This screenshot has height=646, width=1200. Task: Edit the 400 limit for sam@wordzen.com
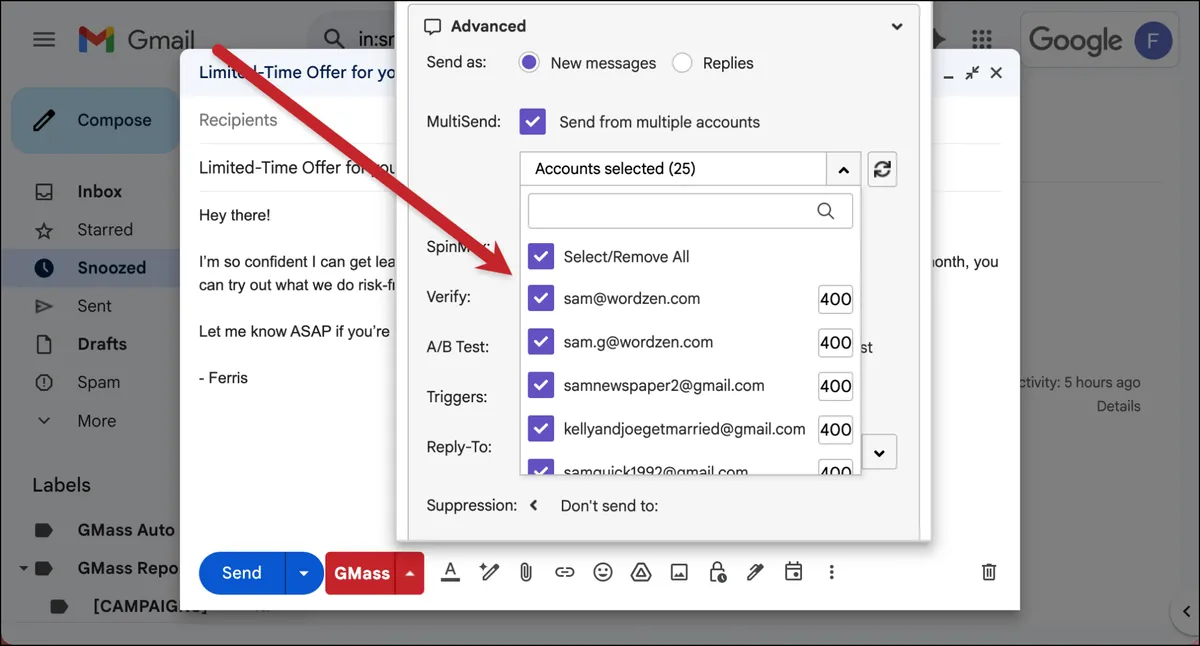pyautogui.click(x=836, y=299)
